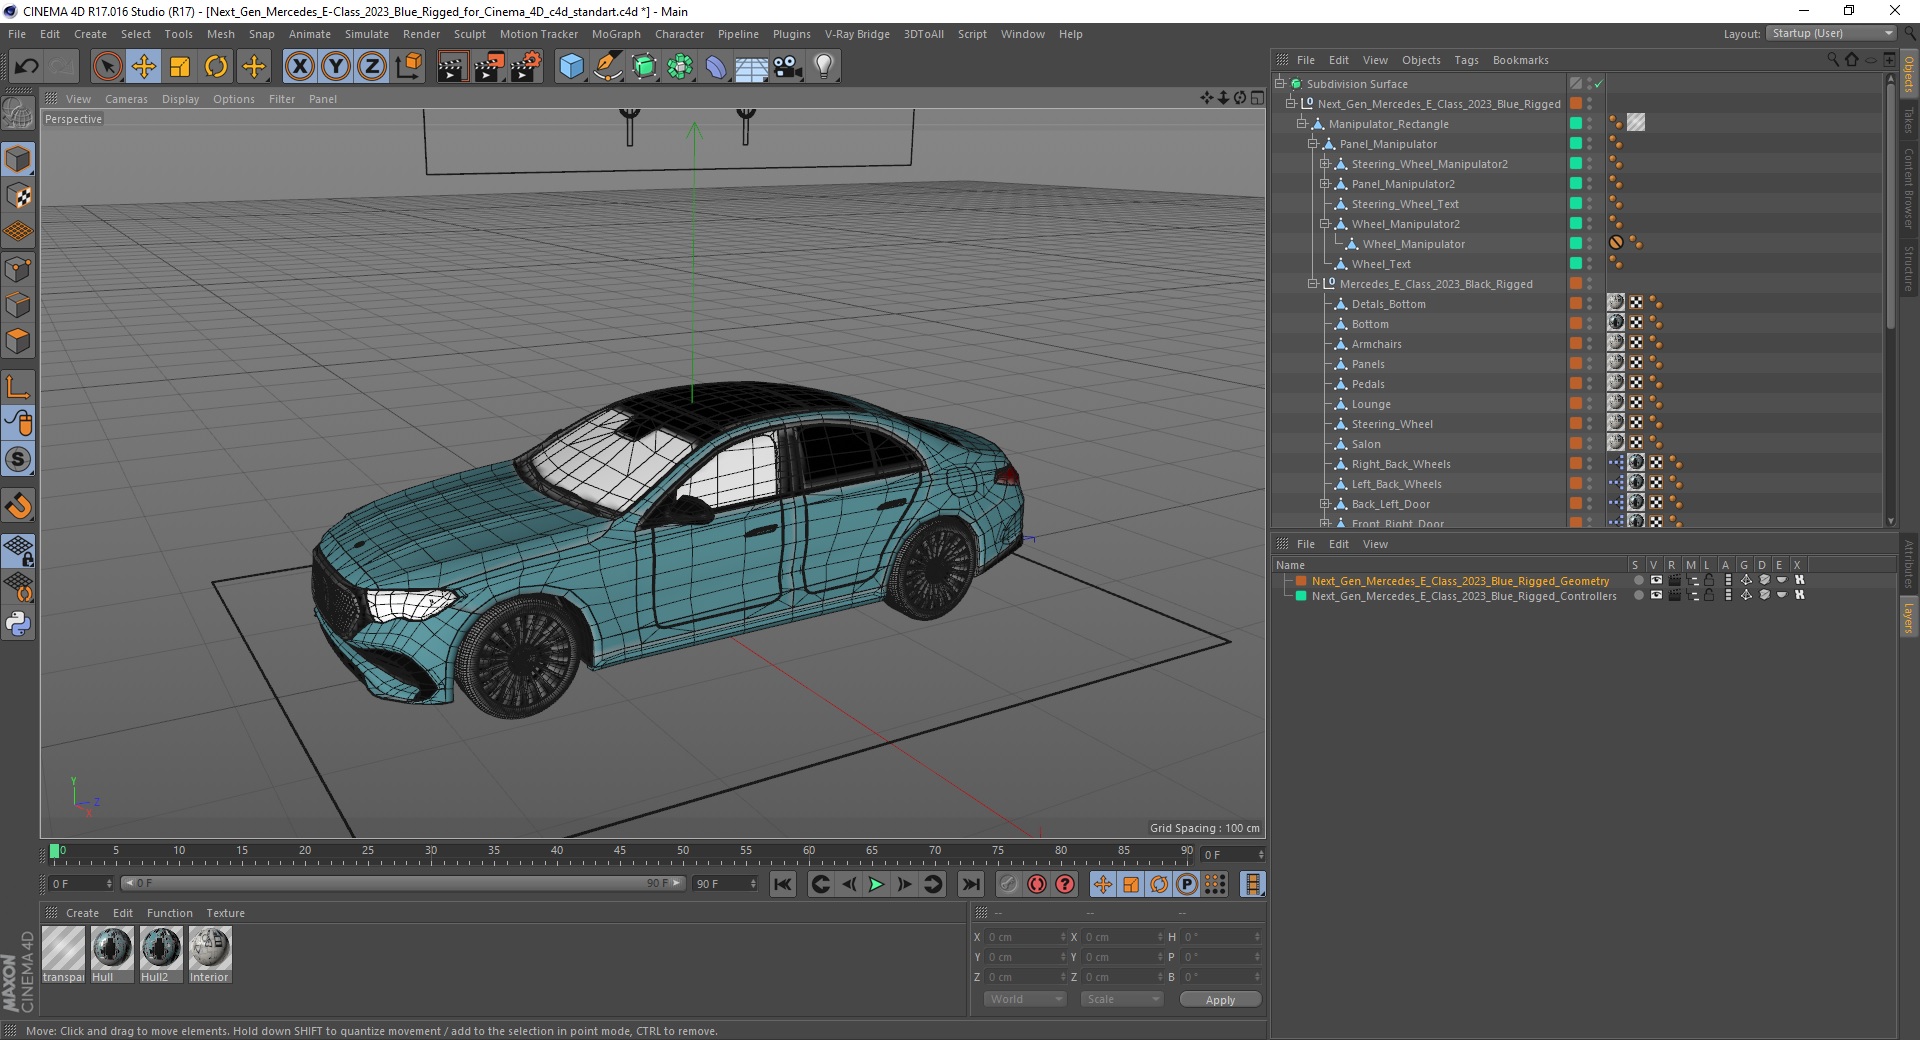The image size is (1920, 1040).
Task: Record active objects keyframe button
Action: [x=1009, y=884]
